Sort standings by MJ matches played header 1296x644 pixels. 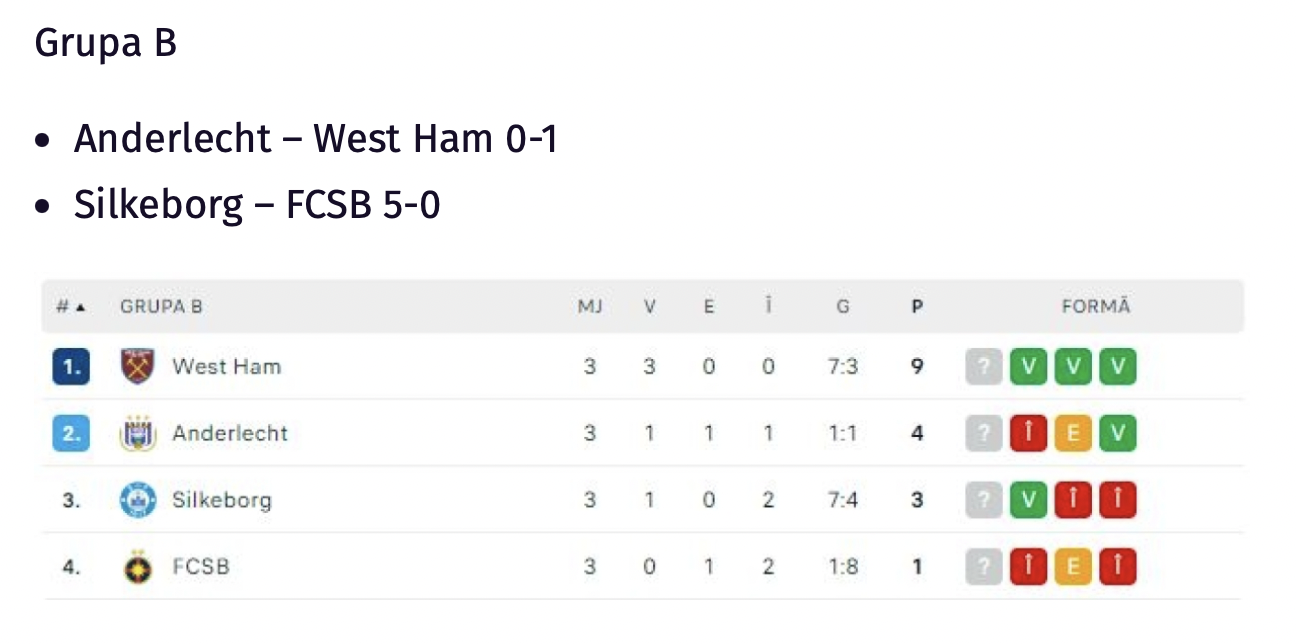590,307
